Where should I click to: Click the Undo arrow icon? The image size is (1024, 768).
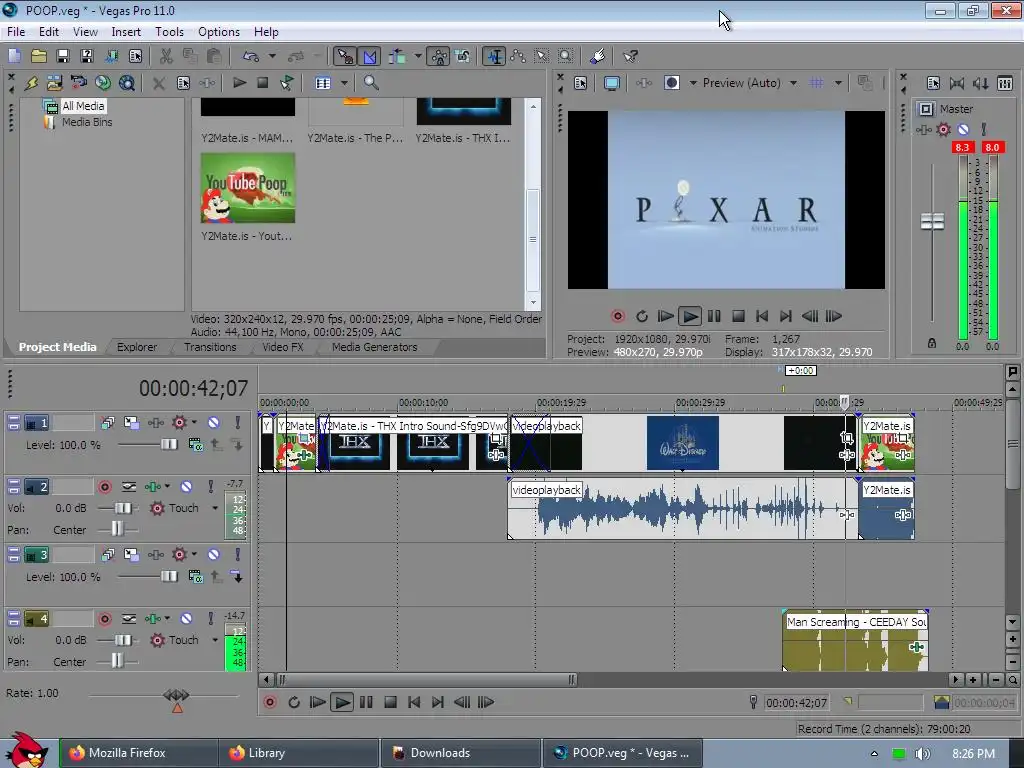251,56
